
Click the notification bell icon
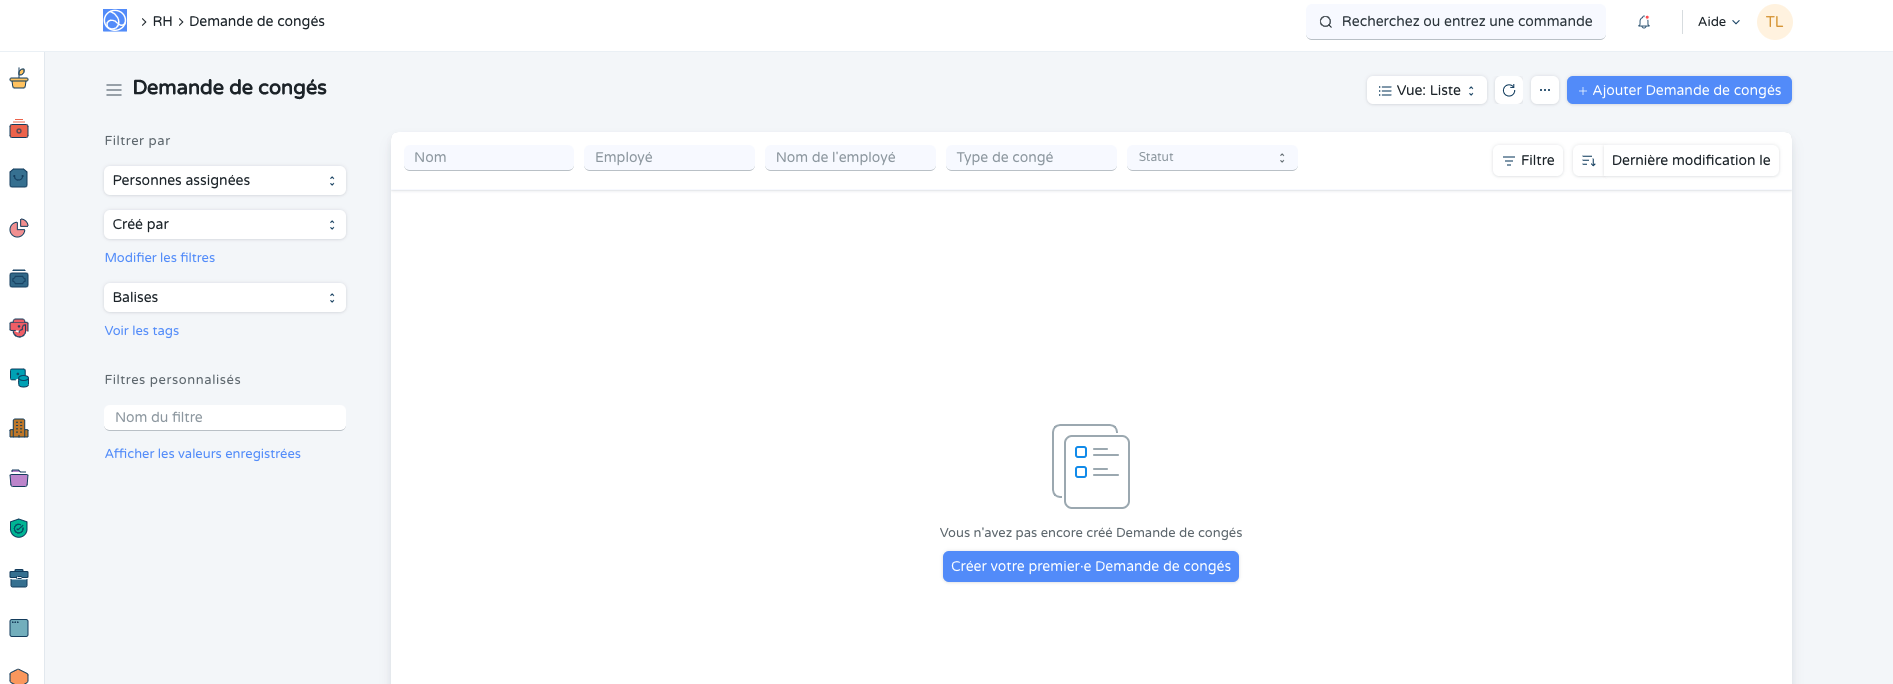click(x=1644, y=22)
